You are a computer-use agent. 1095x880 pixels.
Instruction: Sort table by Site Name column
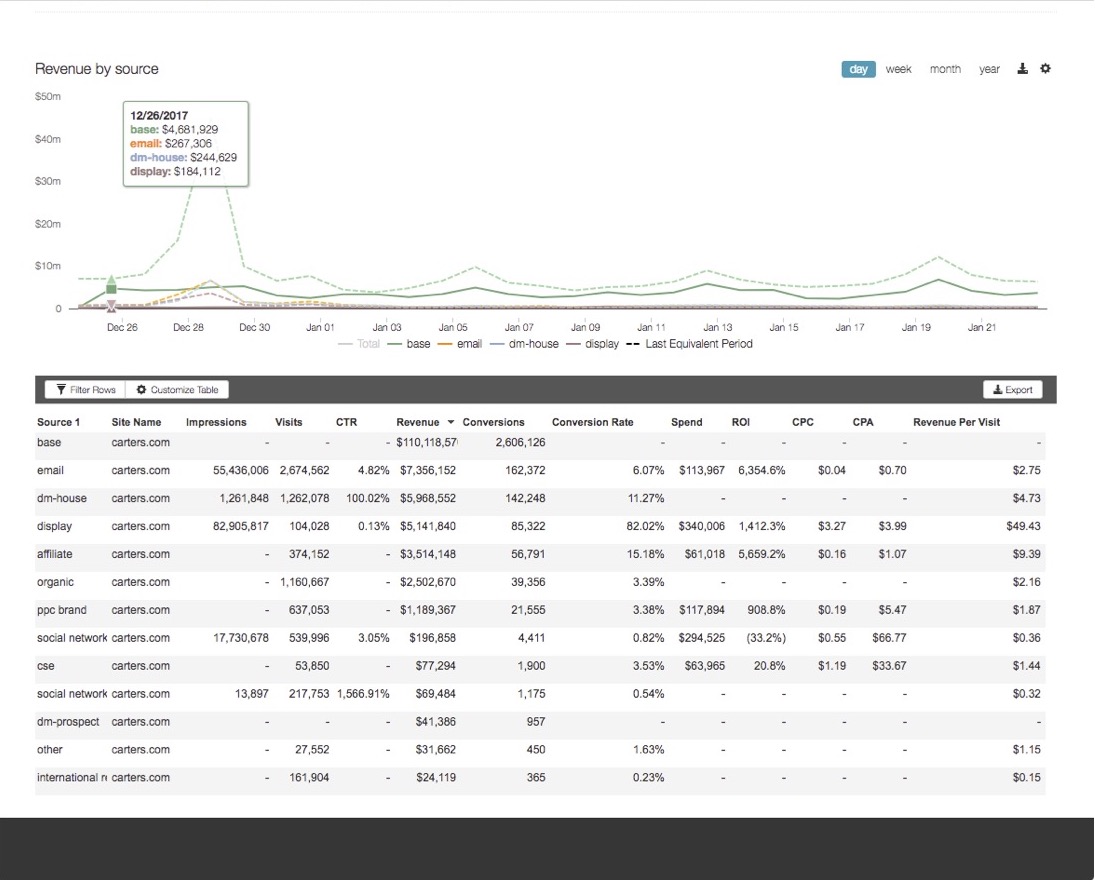[x=136, y=422]
